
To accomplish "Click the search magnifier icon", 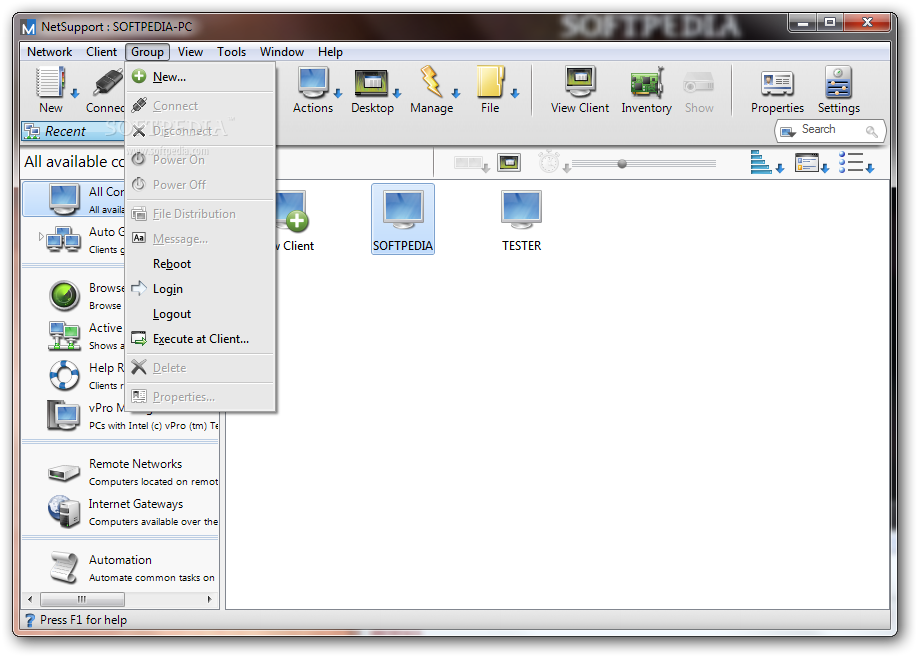I will (x=872, y=131).
